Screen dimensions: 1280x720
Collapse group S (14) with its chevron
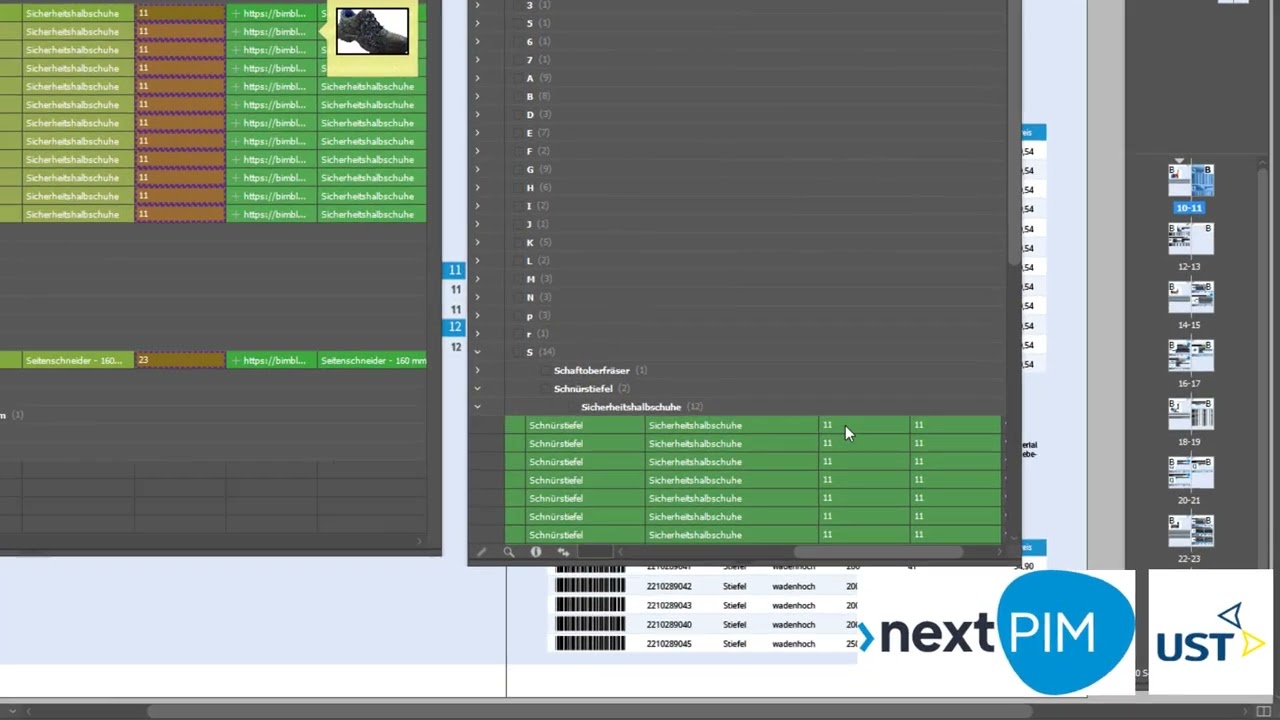(477, 352)
